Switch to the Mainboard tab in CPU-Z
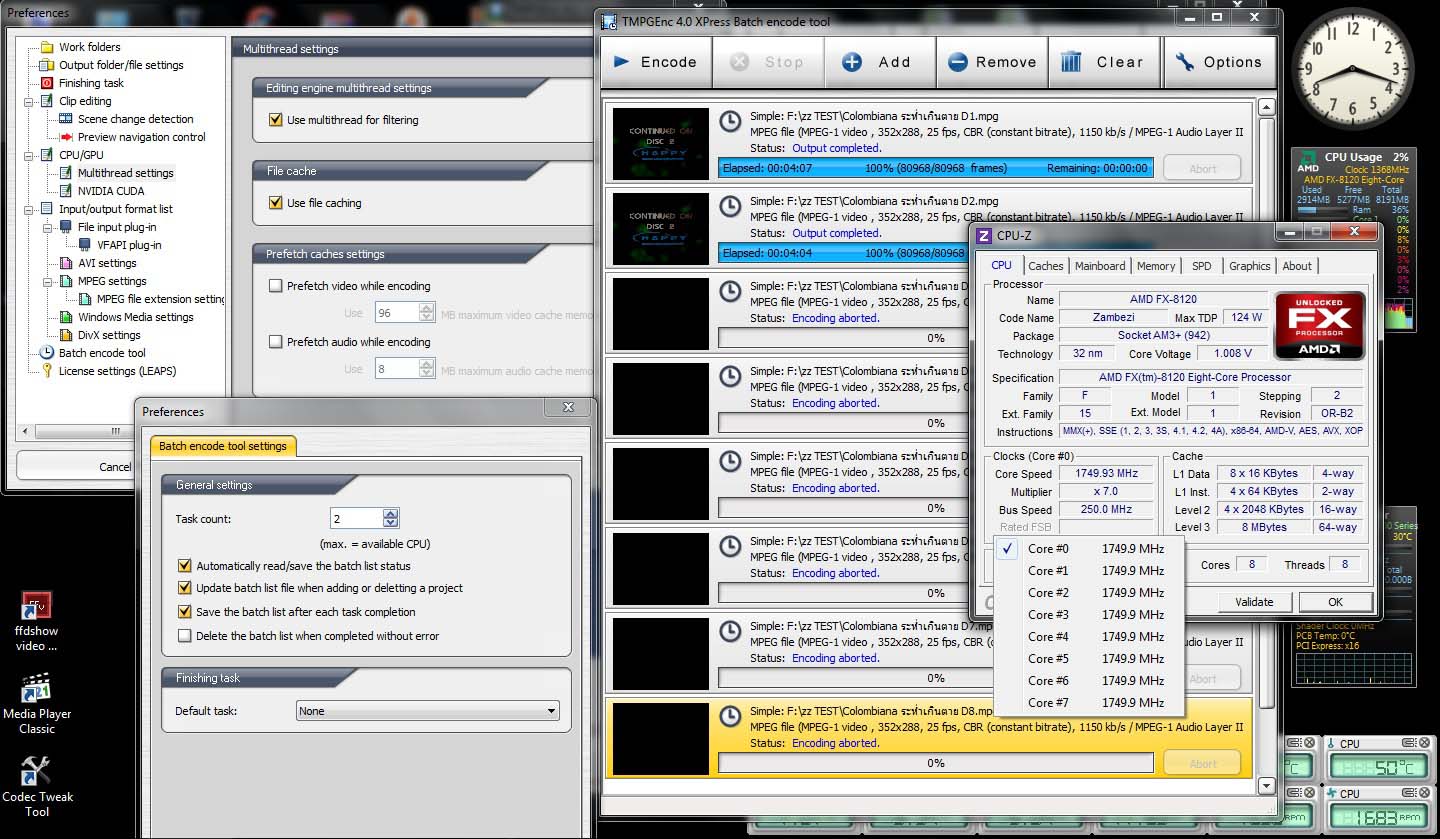The width and height of the screenshot is (1440, 839). [x=1100, y=266]
